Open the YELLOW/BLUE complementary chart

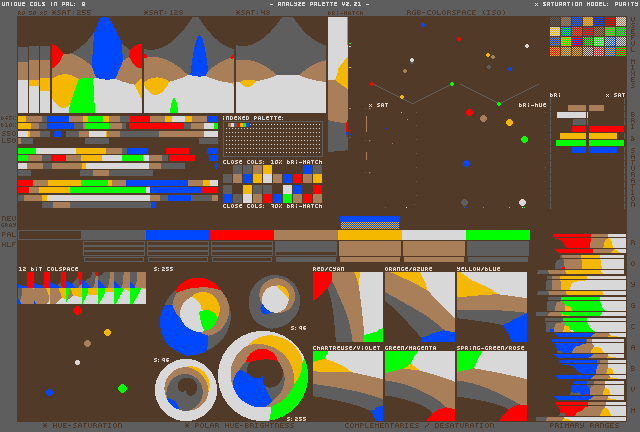pos(492,307)
